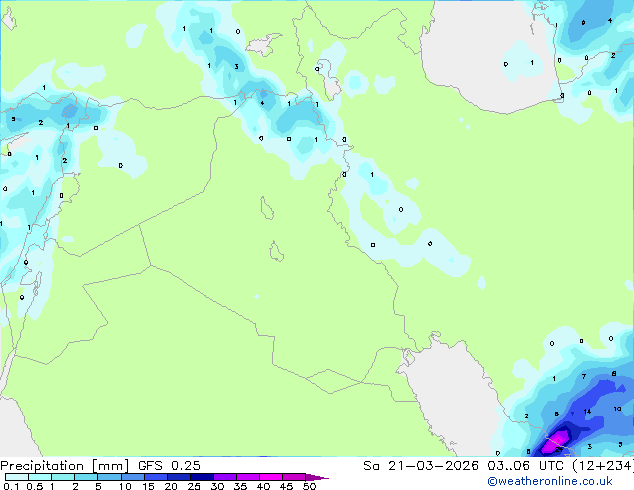Click the '7' precipitation value on map
634x490 pixels.
pyautogui.click(x=584, y=376)
